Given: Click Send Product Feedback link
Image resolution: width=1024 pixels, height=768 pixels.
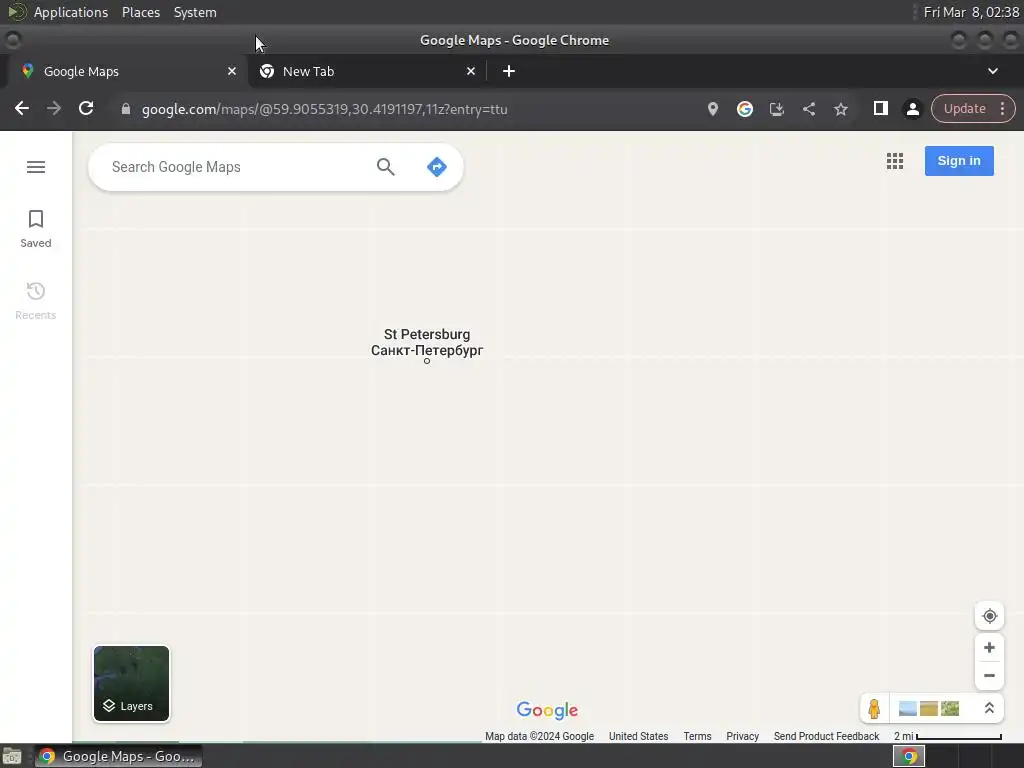Looking at the screenshot, I should [x=826, y=736].
